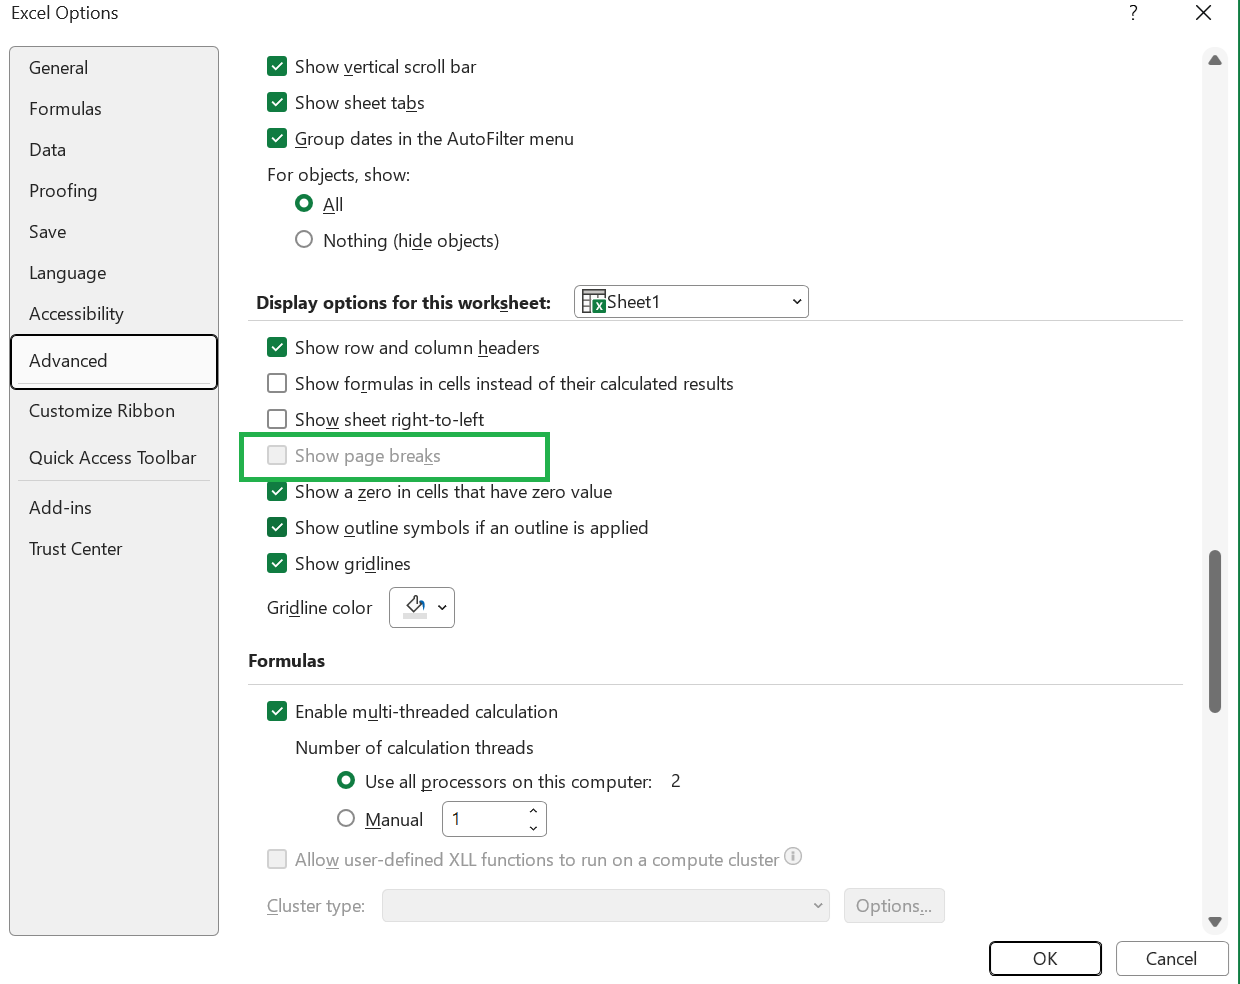The height and width of the screenshot is (984, 1240).
Task: Open the Save options category
Action: [x=114, y=232]
